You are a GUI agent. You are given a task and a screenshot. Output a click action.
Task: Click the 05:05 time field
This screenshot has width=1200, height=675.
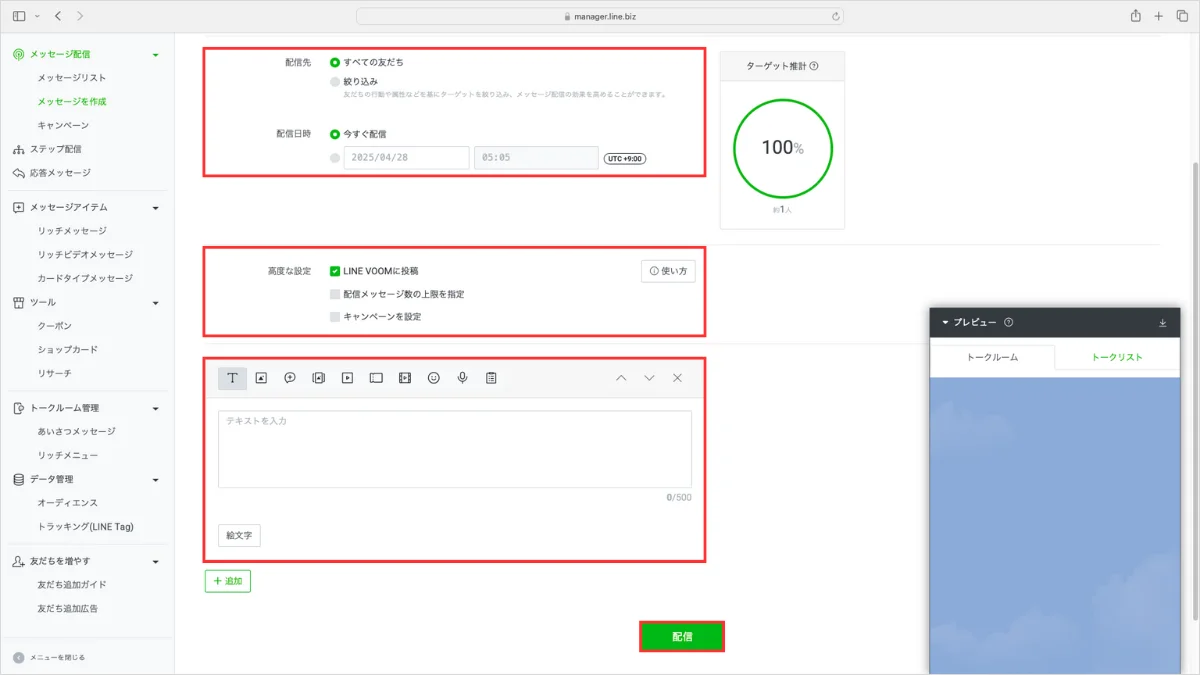pos(536,158)
